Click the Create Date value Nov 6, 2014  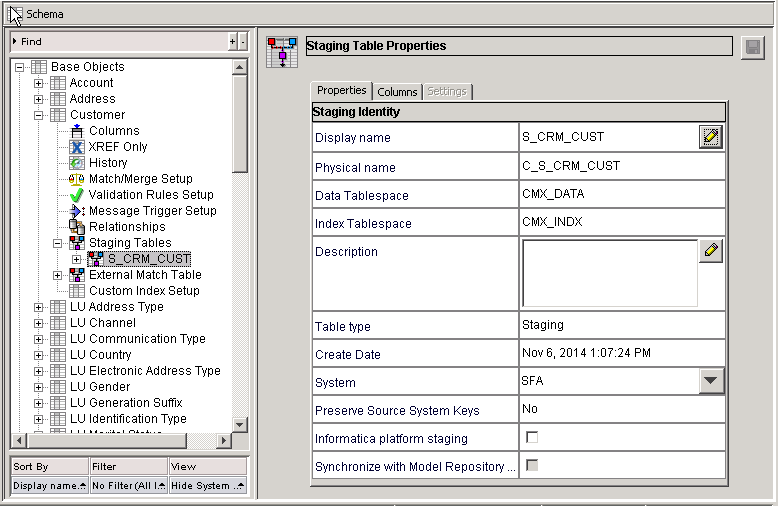click(586, 353)
